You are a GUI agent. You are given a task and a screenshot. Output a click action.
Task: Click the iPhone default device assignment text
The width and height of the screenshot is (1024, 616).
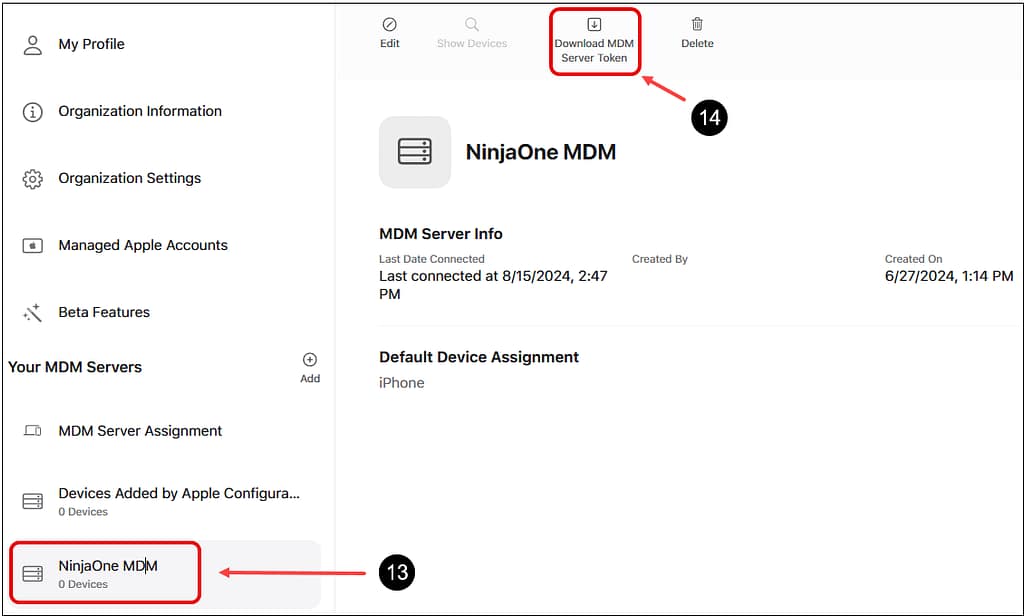(x=402, y=383)
